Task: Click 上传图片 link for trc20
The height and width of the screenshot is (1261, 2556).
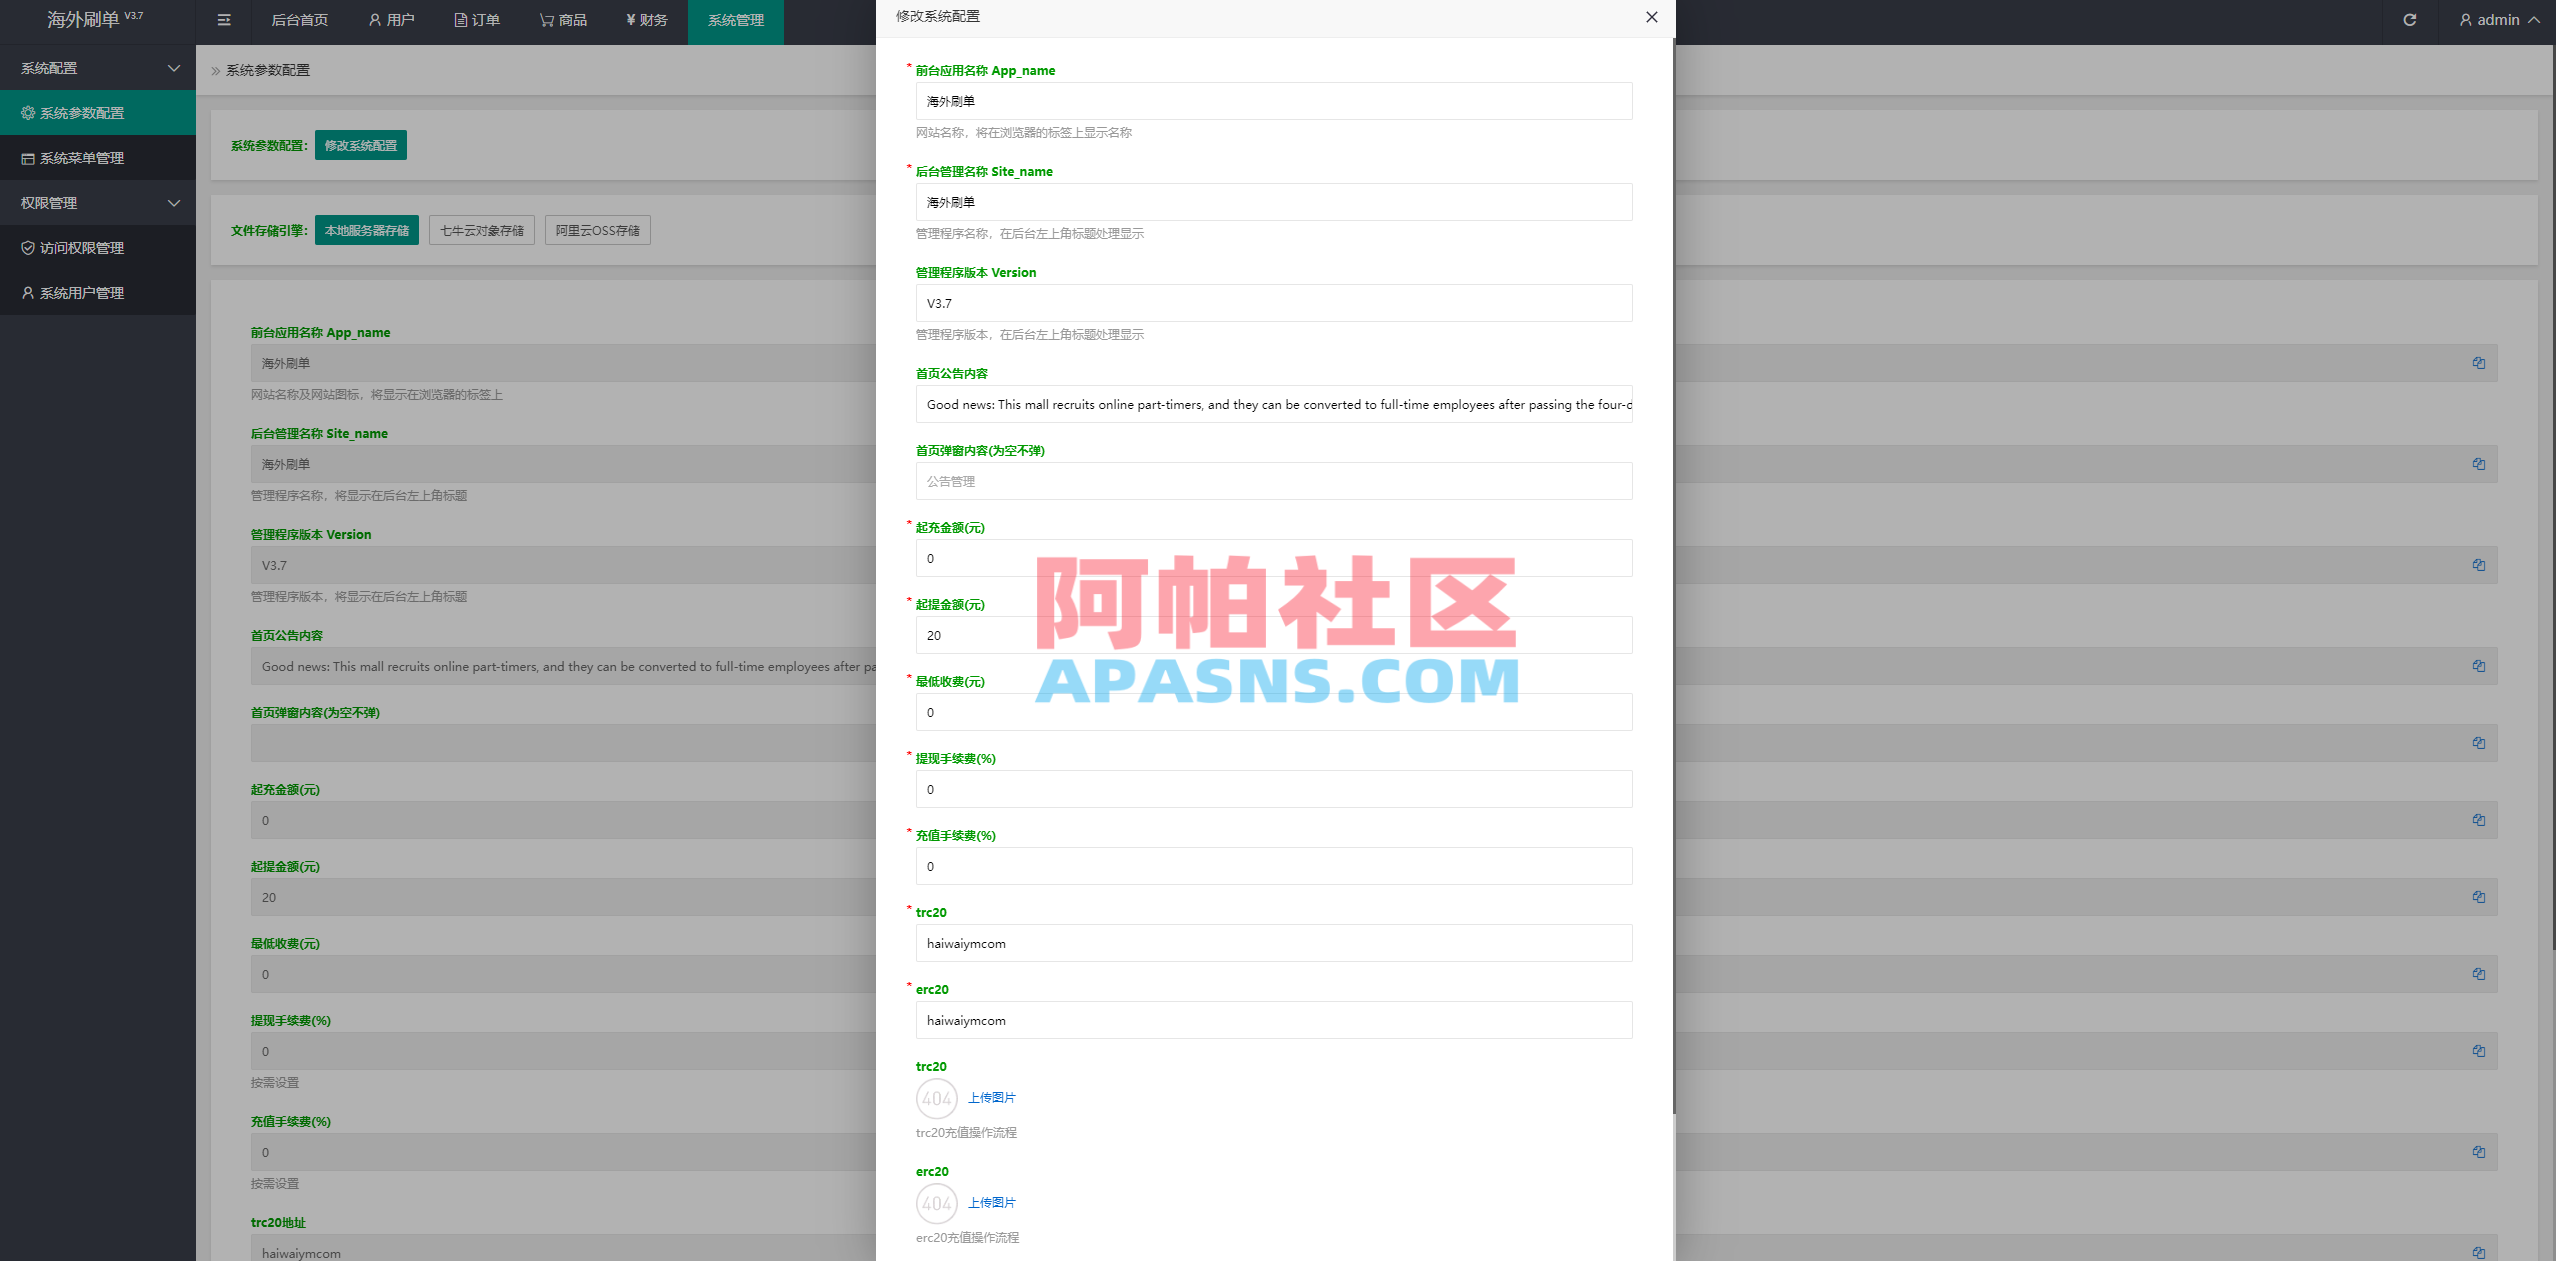Action: pyautogui.click(x=994, y=1097)
